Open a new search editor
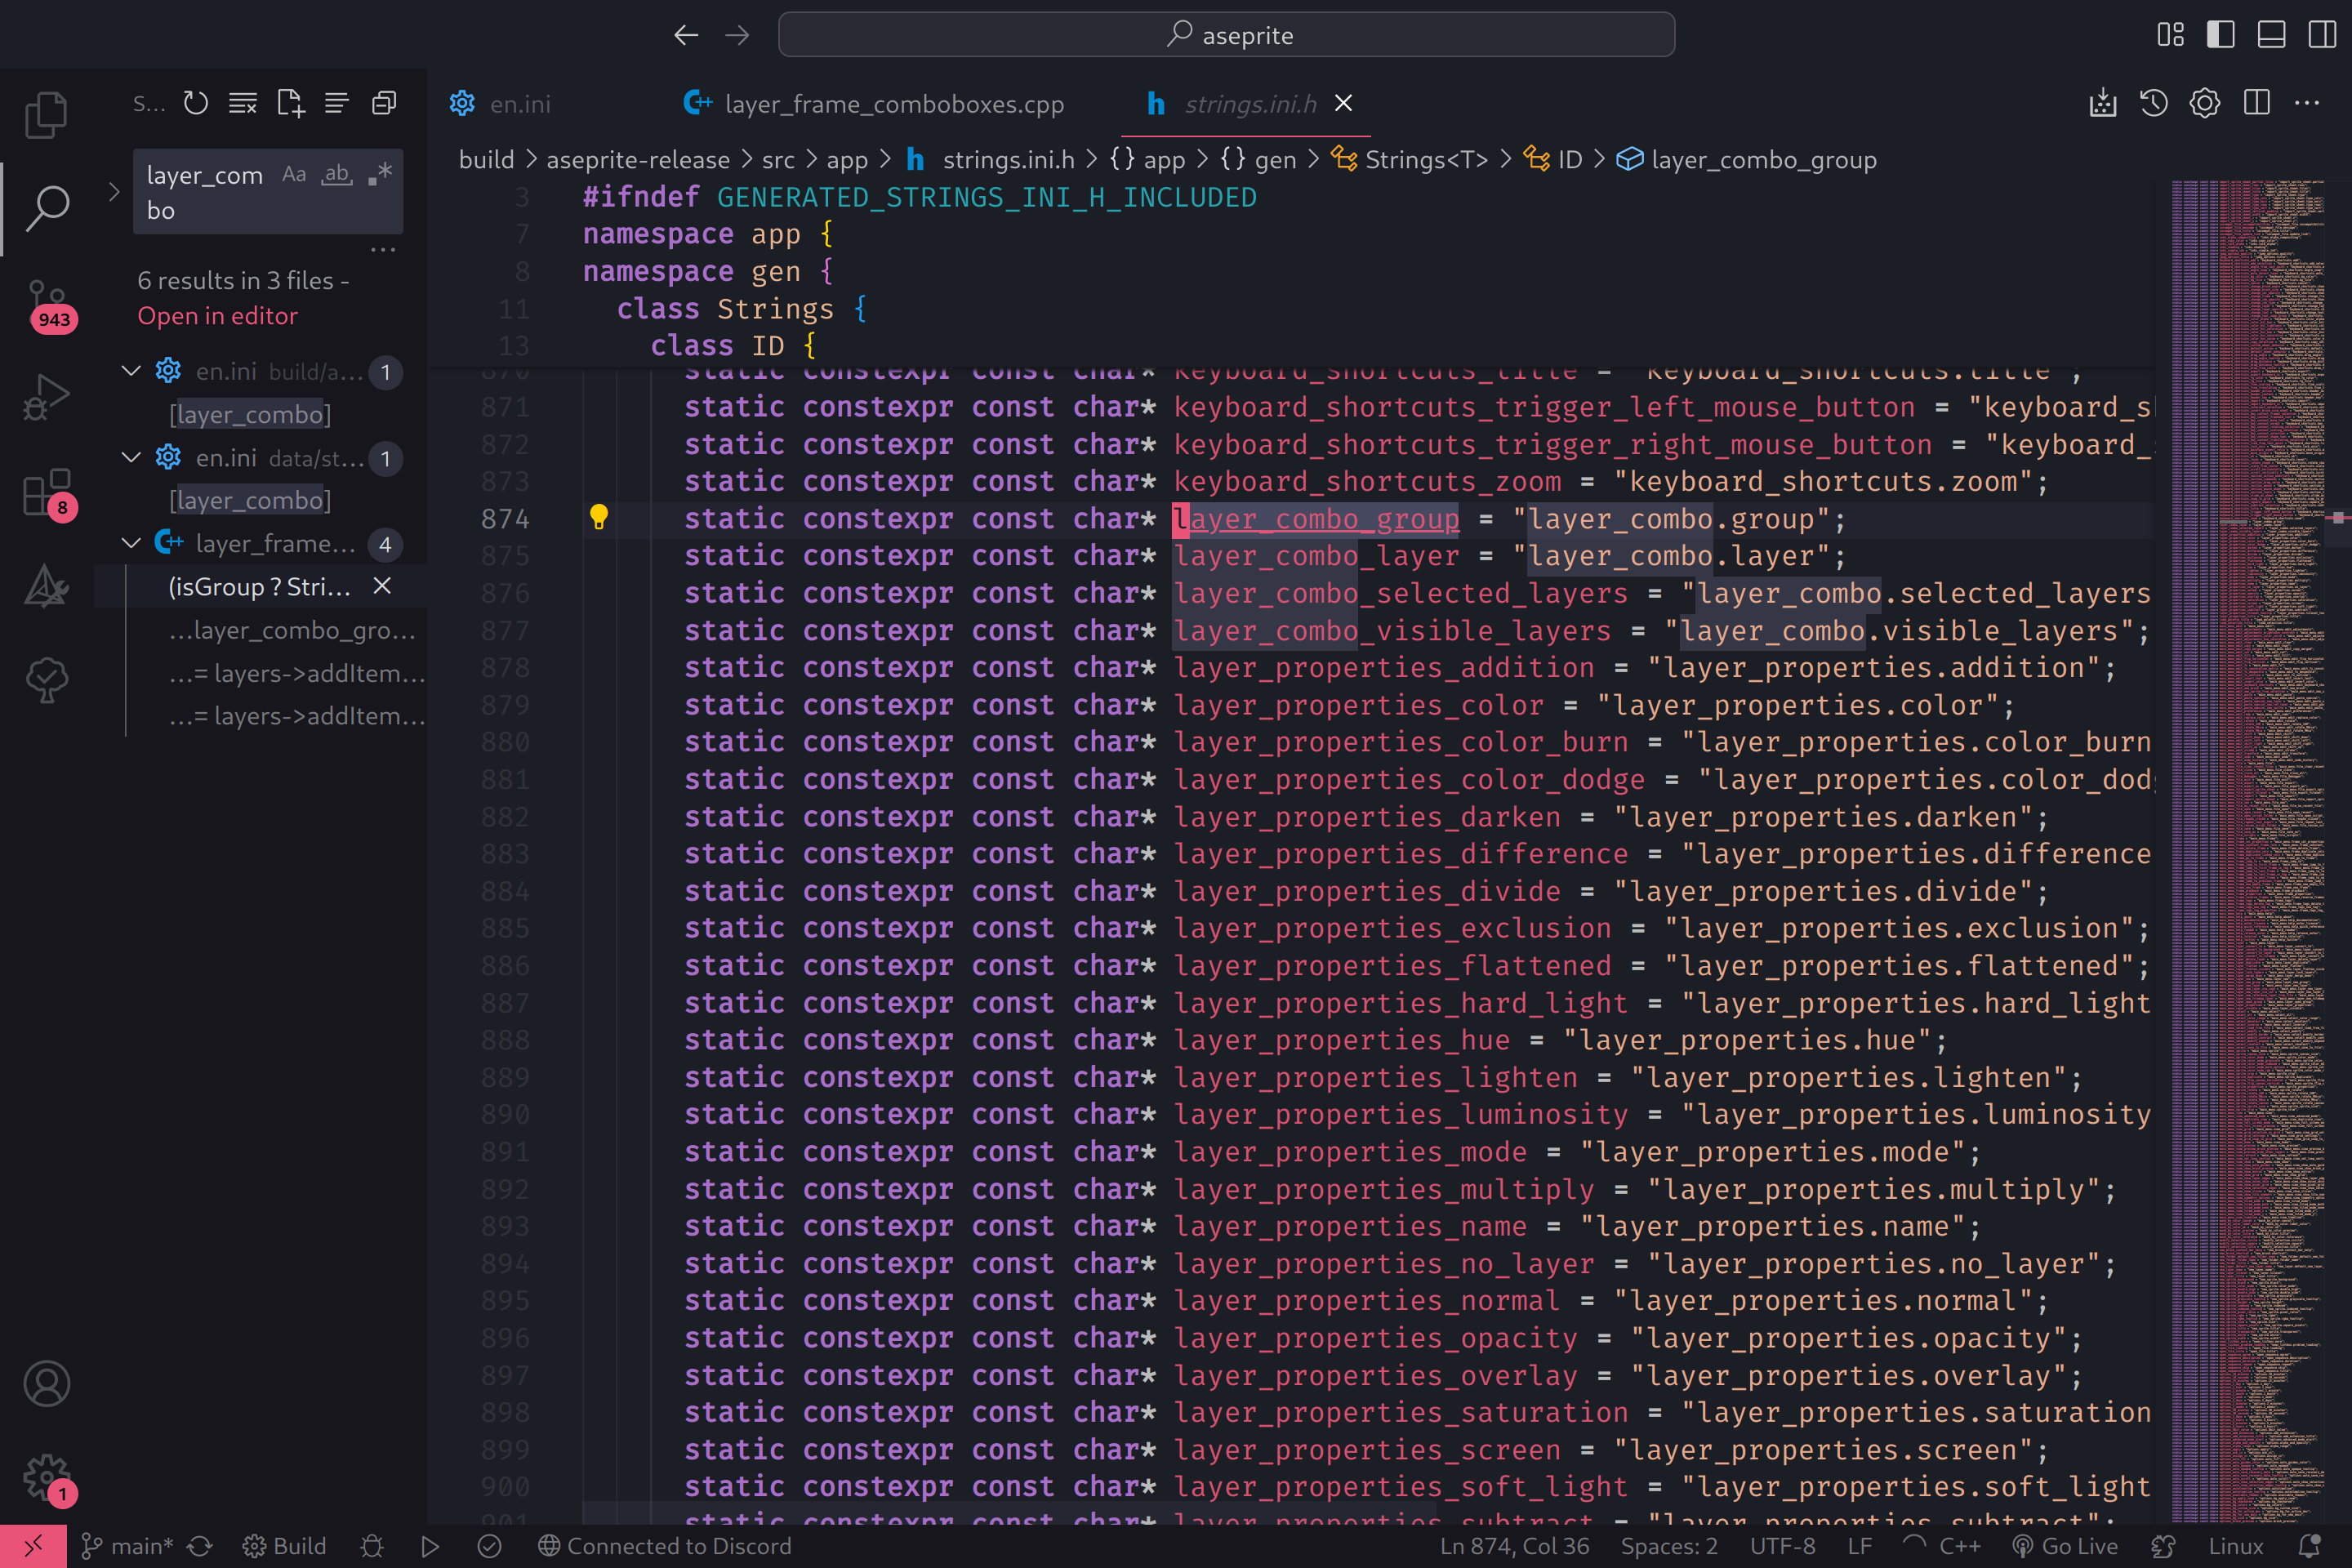The width and height of the screenshot is (2352, 1568). click(x=290, y=103)
